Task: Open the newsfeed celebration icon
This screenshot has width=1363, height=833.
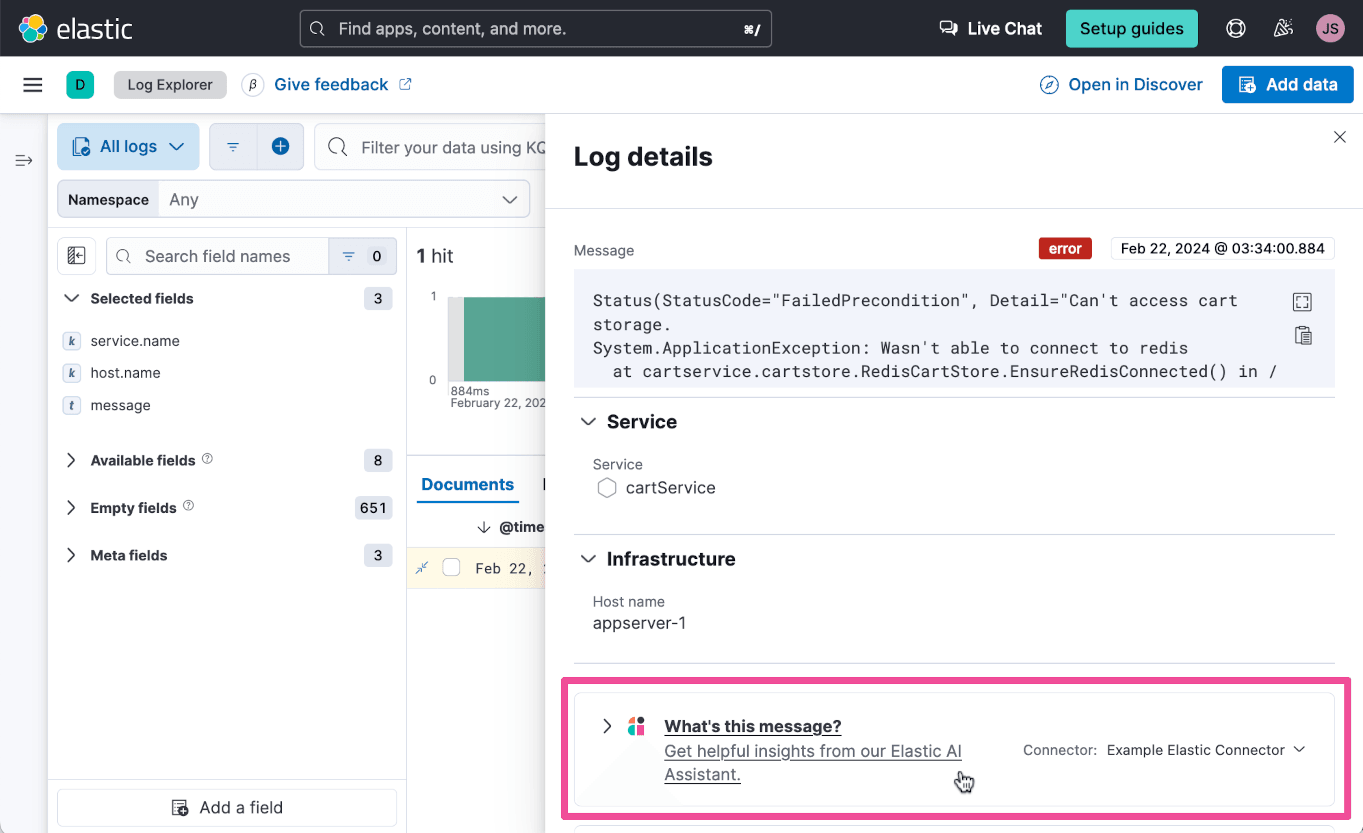Action: point(1283,29)
